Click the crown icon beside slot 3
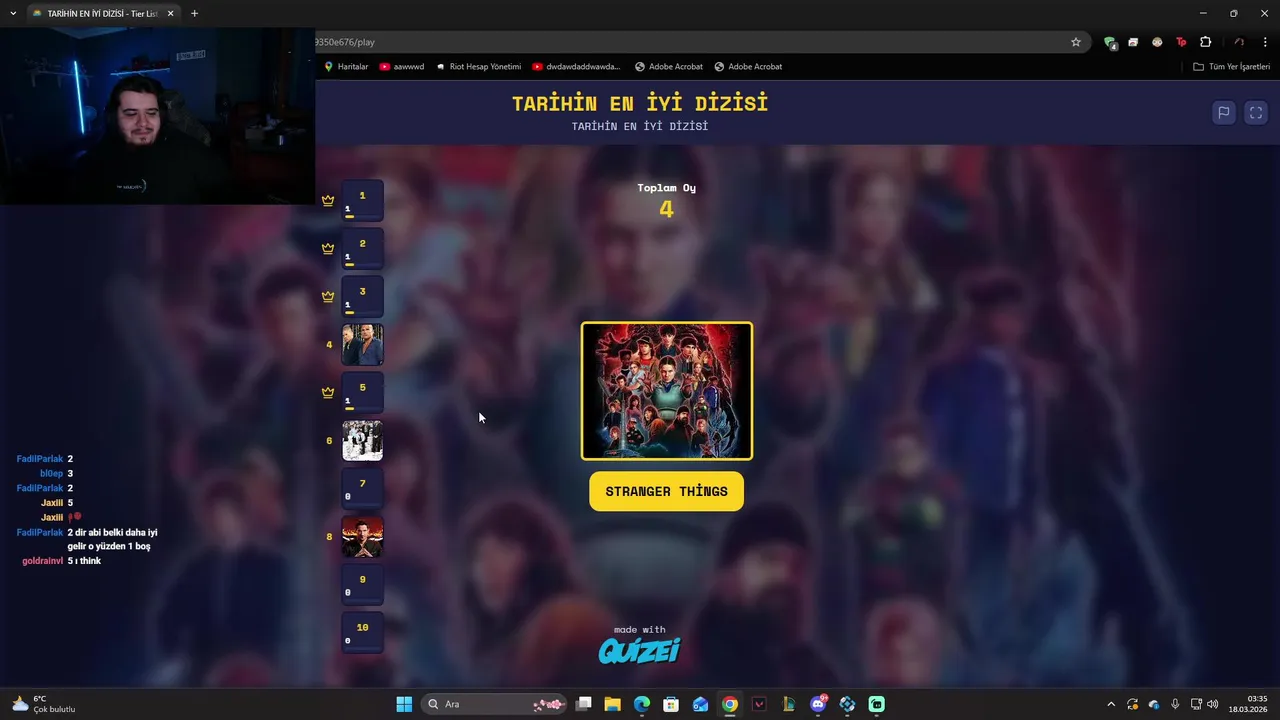 (328, 296)
